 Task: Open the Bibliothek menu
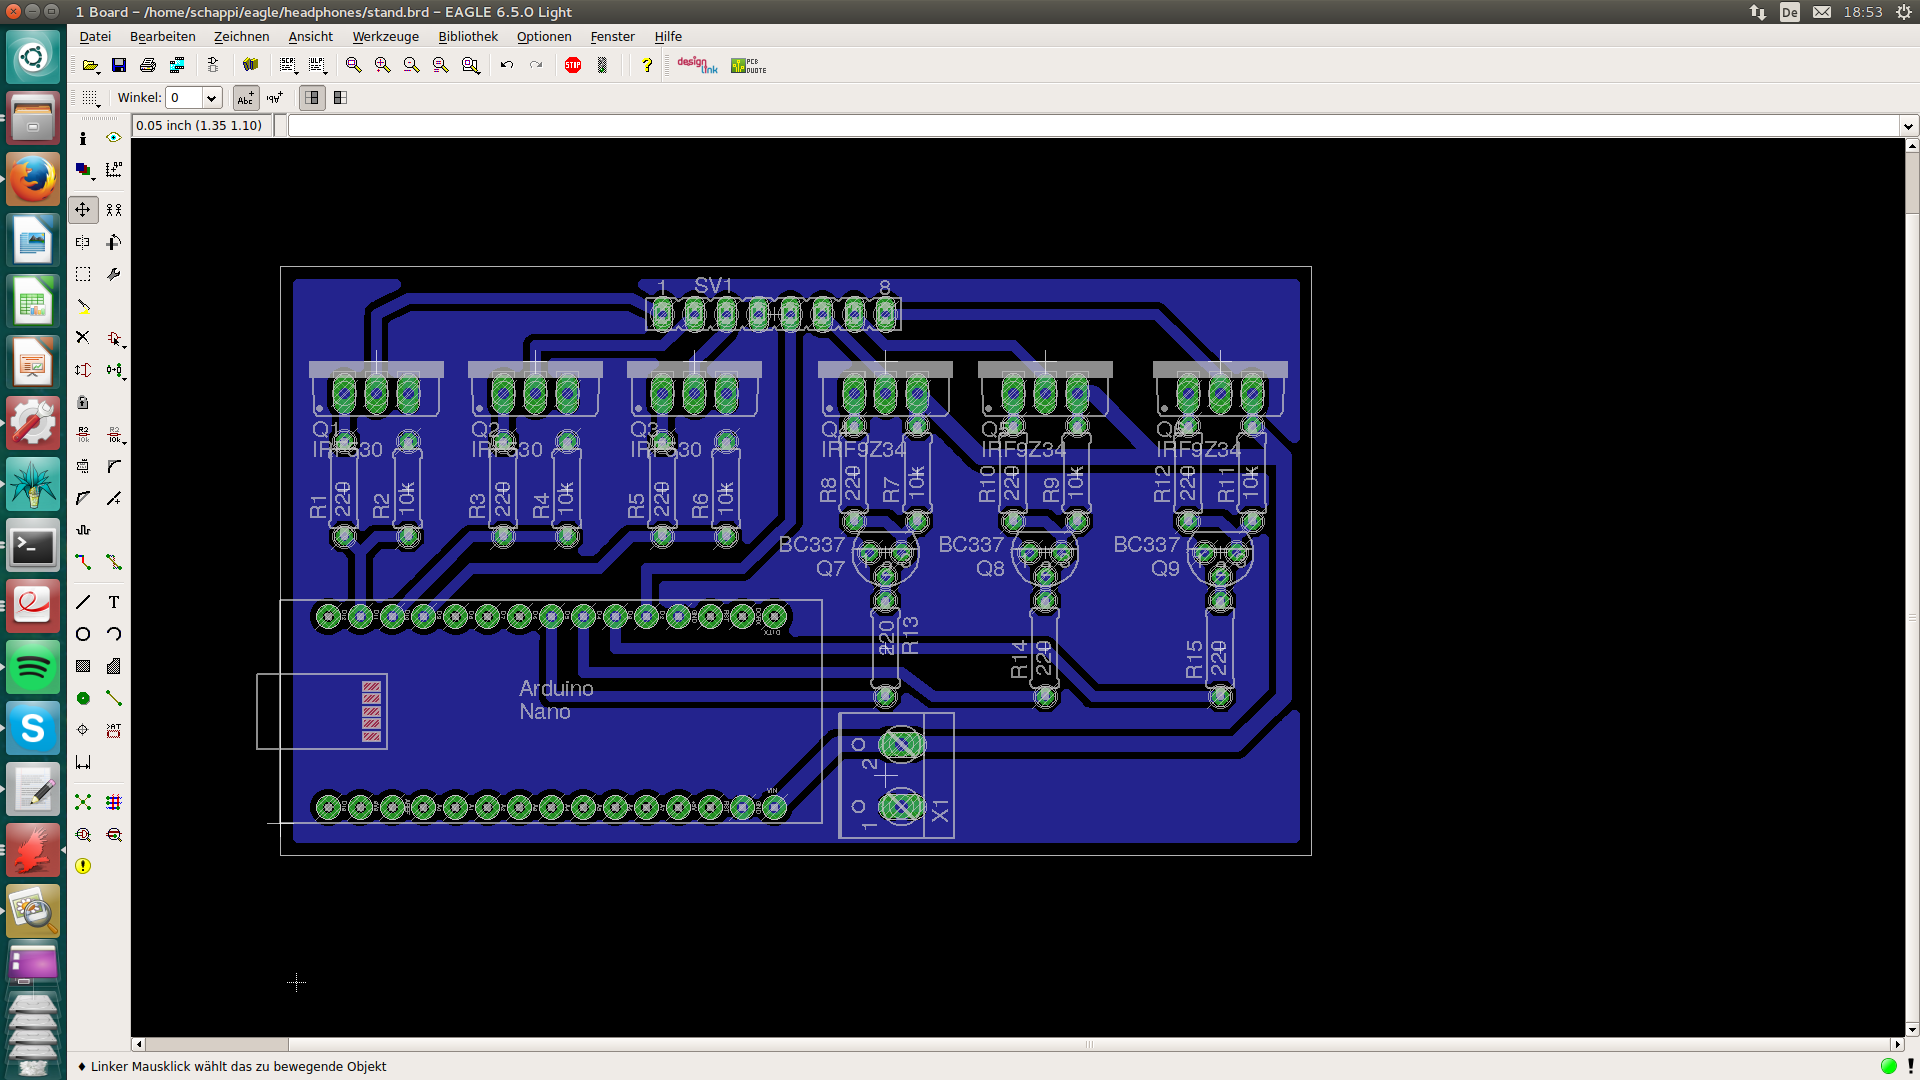point(468,37)
